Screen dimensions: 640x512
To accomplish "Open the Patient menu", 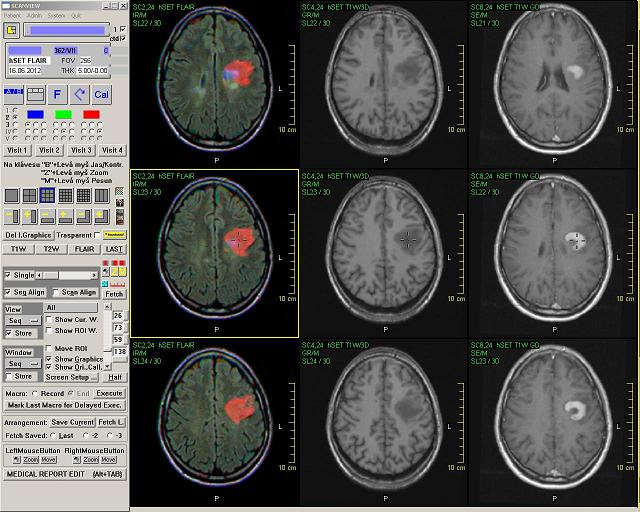I will pos(13,16).
